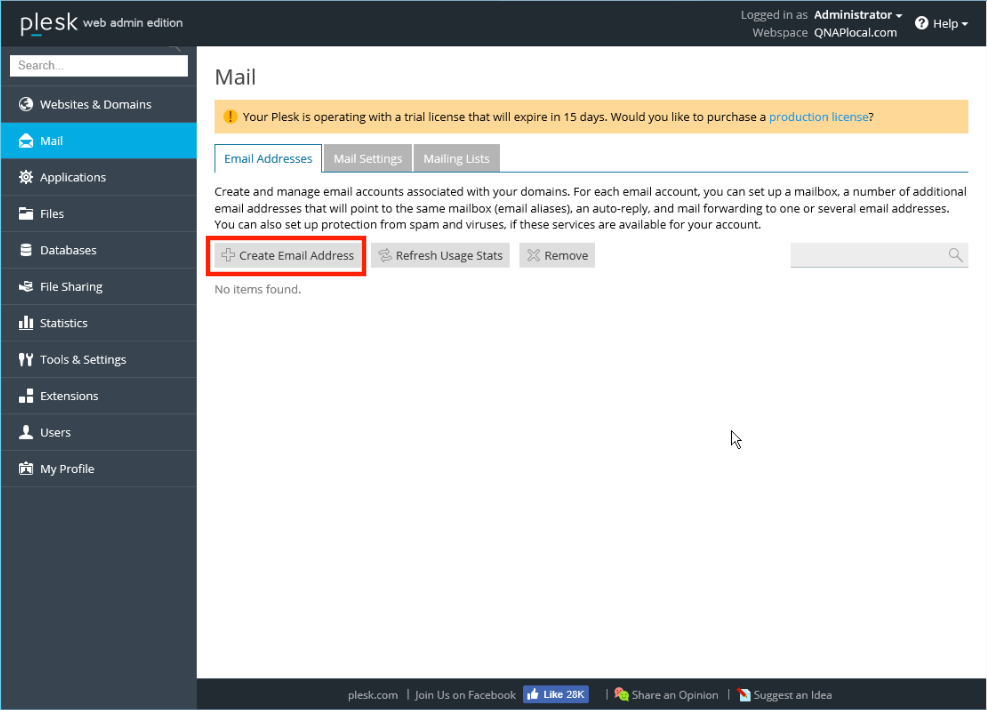Switch to the Mailing Lists tab
987x710 pixels.
456,159
